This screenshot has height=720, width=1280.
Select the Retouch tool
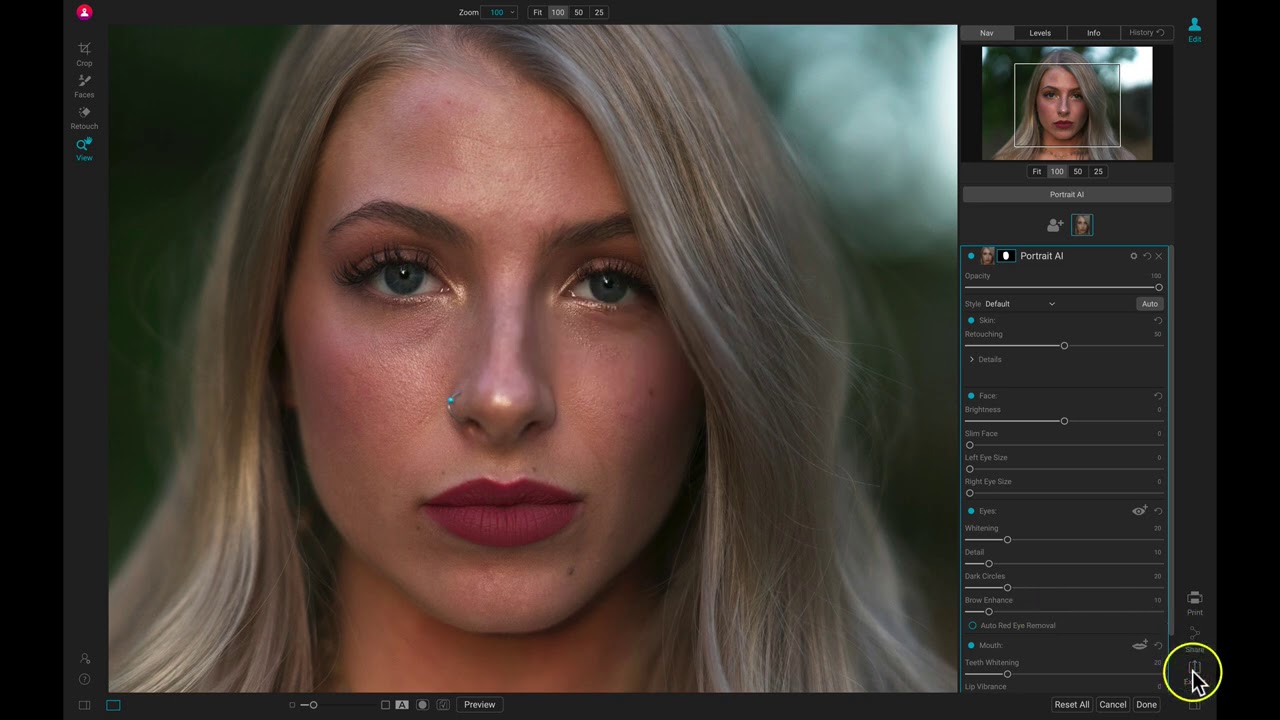click(x=84, y=117)
